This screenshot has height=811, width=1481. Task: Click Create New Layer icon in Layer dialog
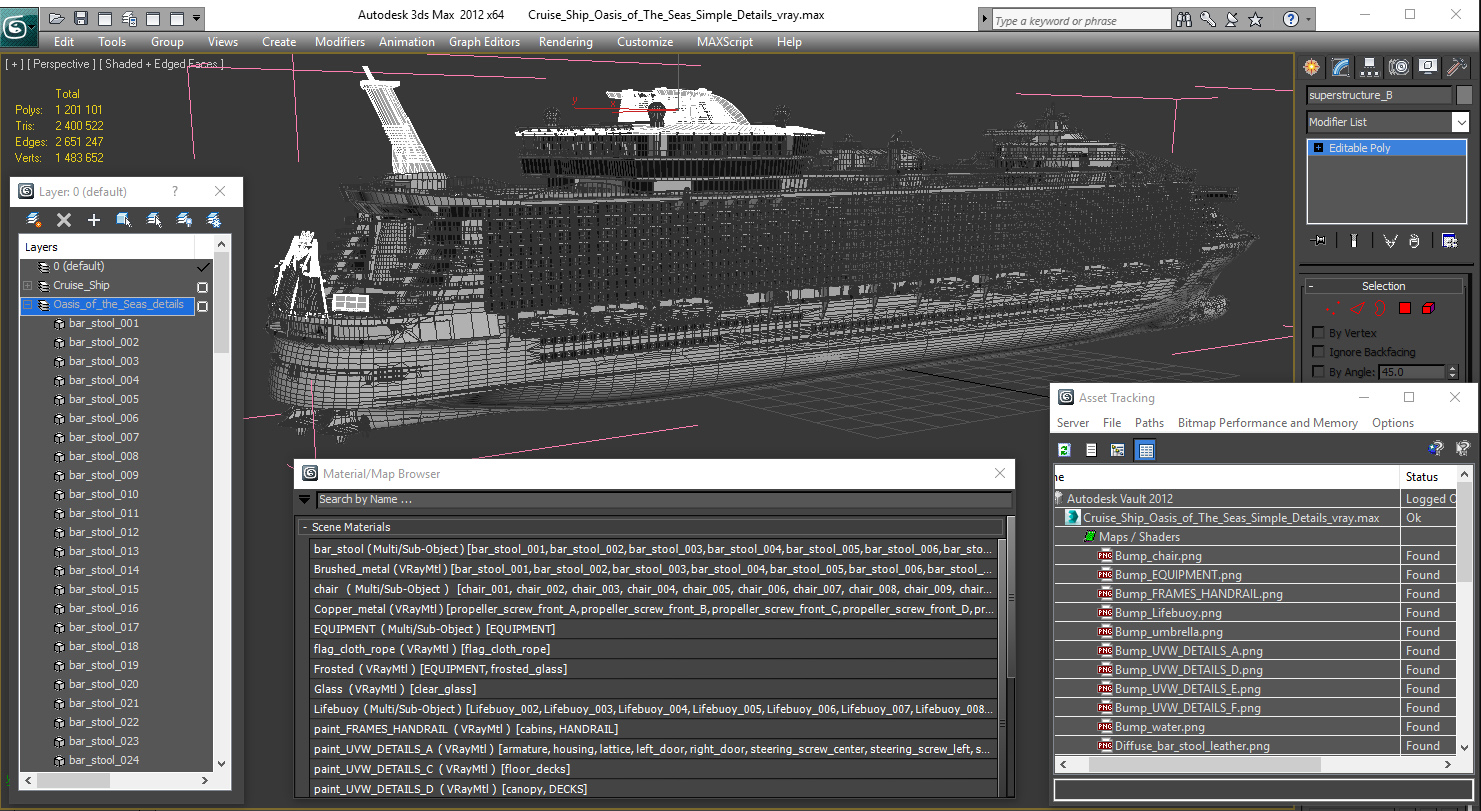coord(34,219)
